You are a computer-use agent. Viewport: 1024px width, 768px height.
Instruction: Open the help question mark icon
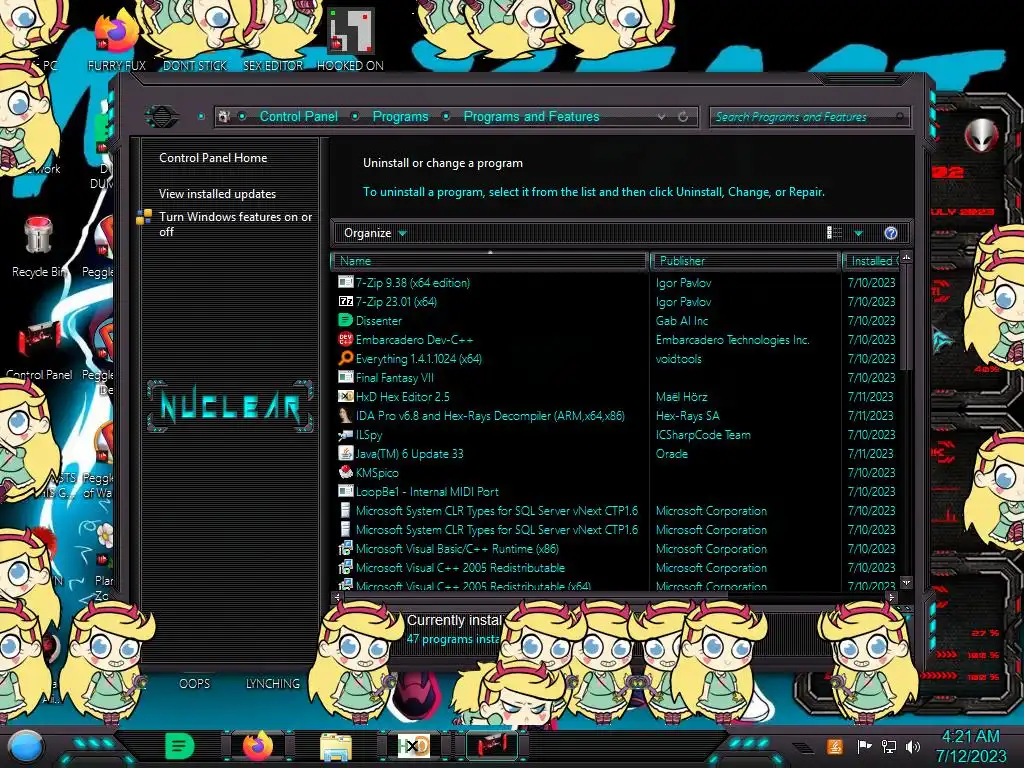tap(891, 233)
